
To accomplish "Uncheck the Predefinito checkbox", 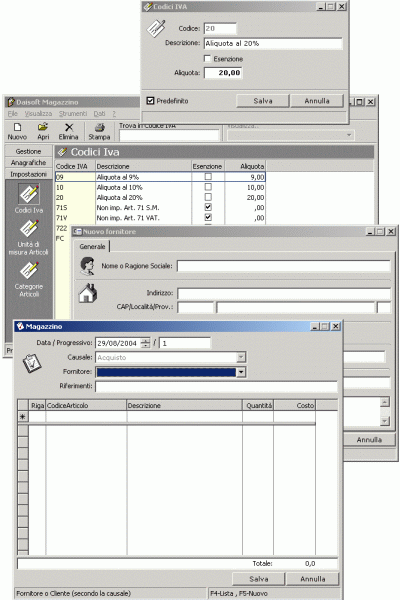I will (x=150, y=101).
